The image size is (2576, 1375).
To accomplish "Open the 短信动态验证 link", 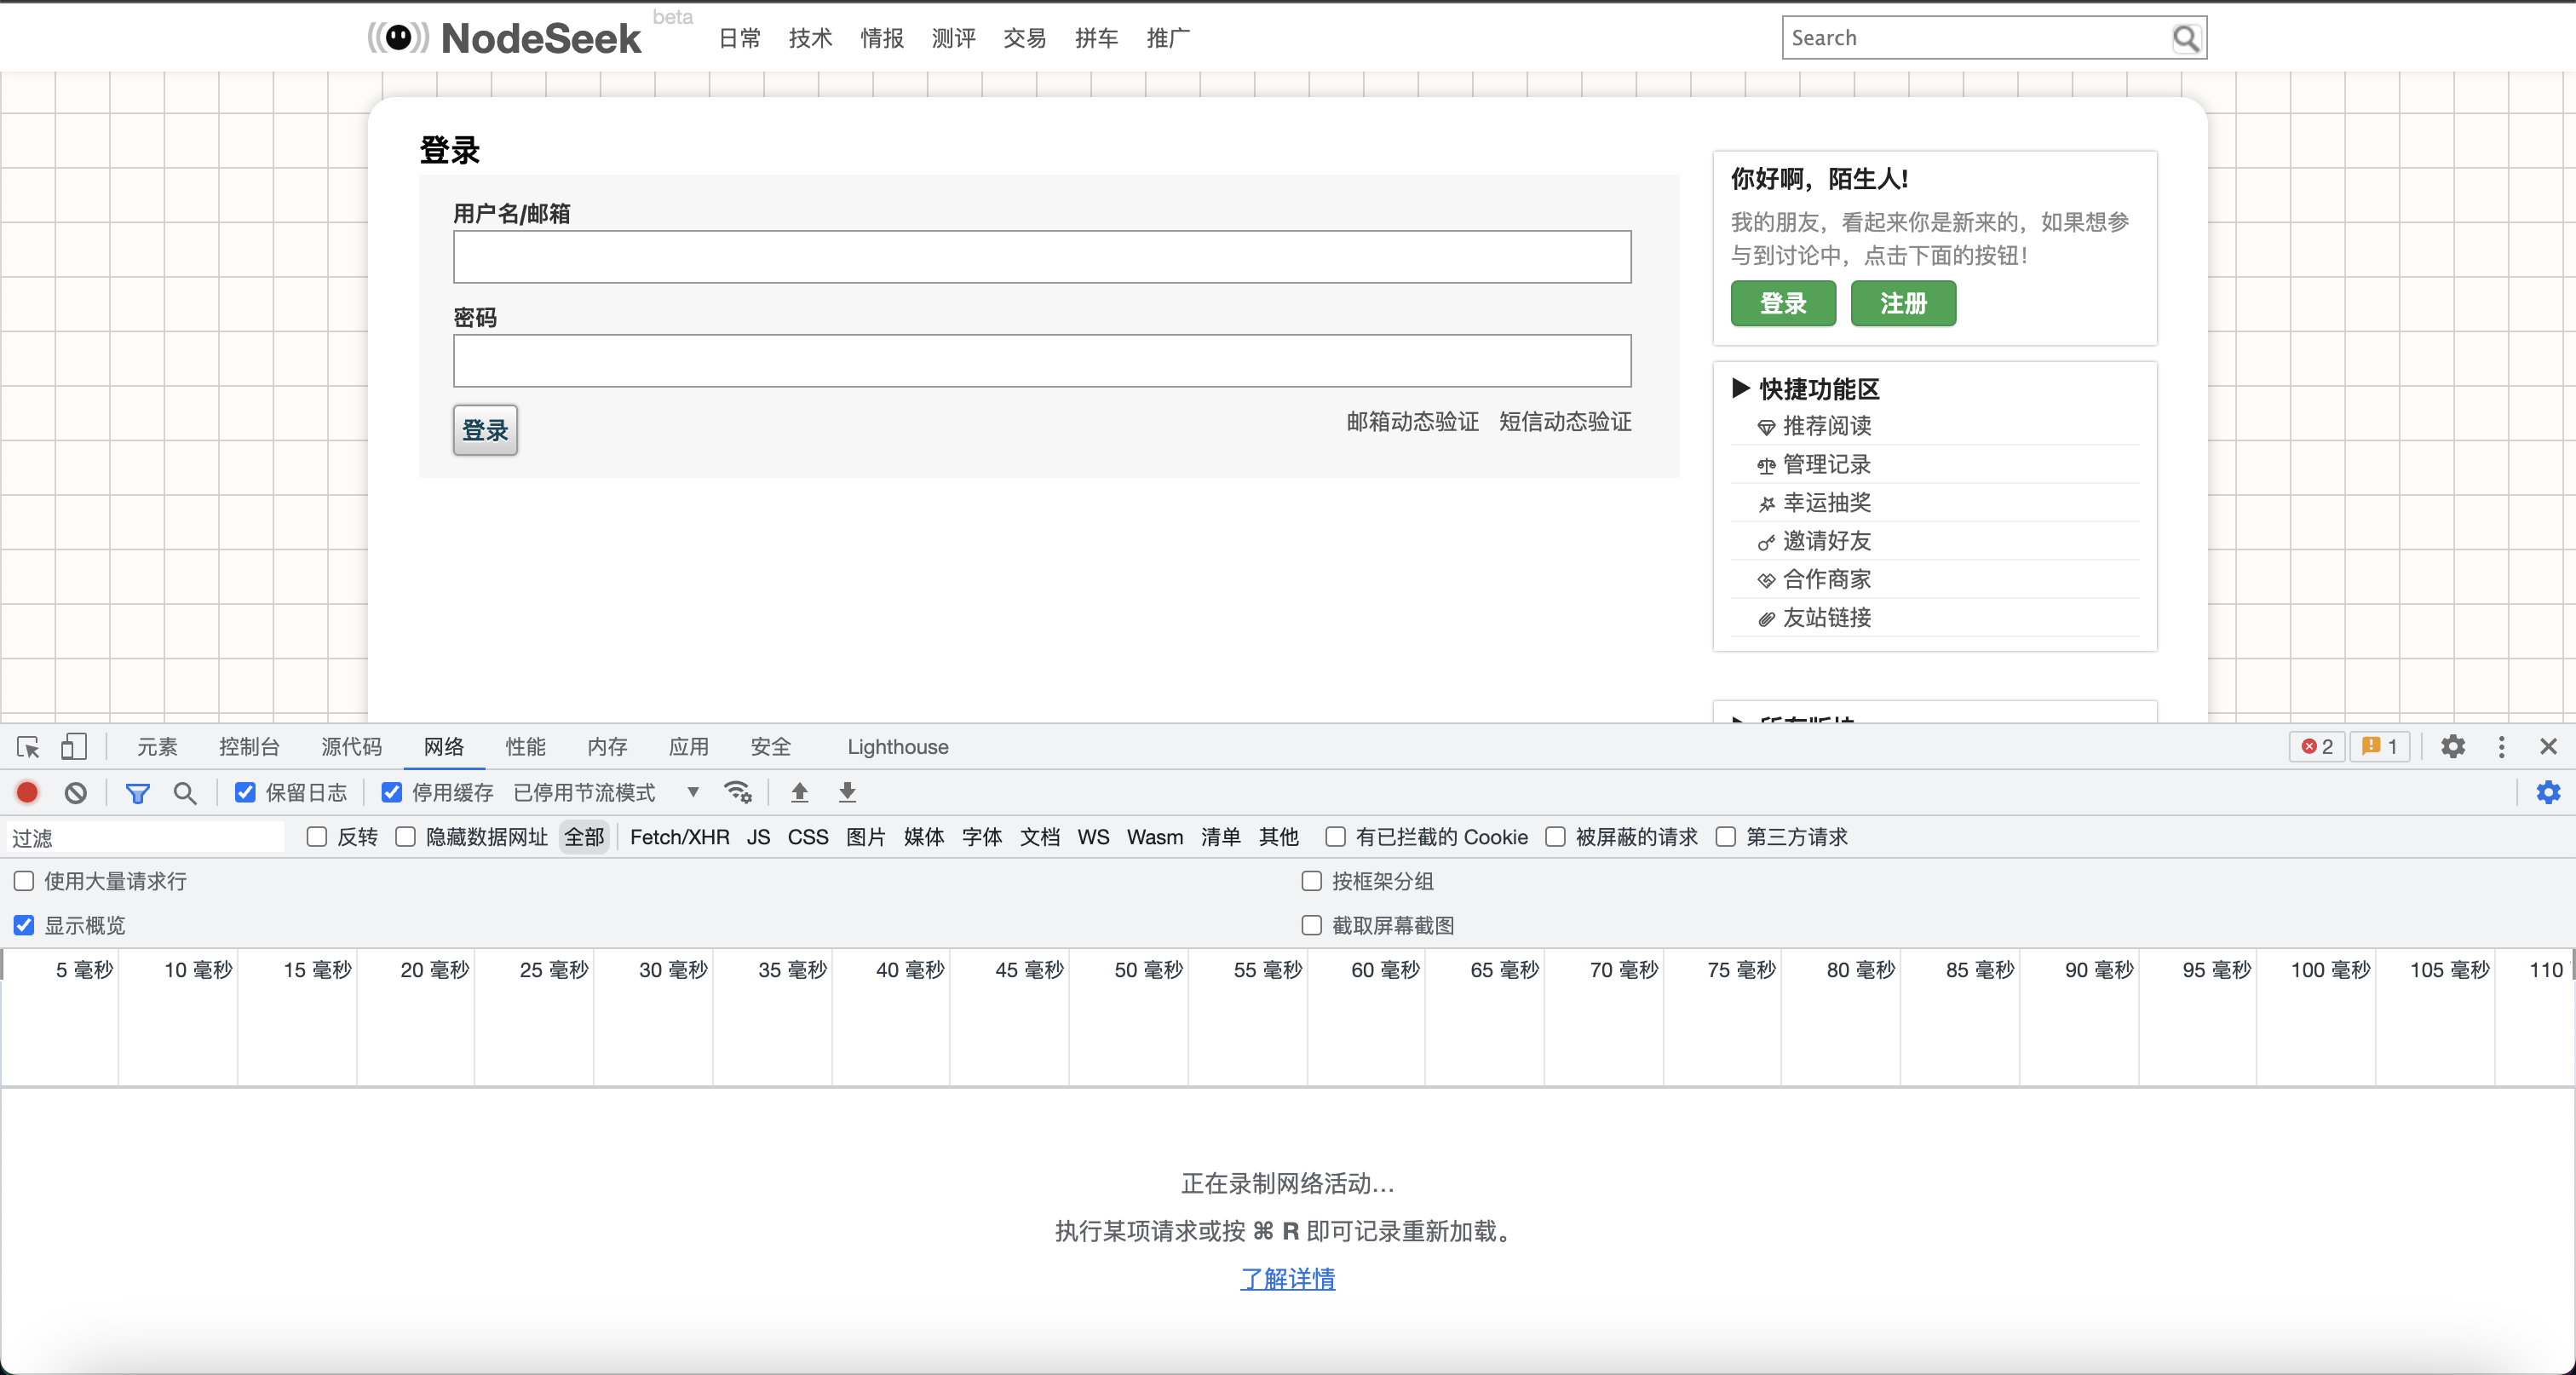I will pyautogui.click(x=1565, y=422).
